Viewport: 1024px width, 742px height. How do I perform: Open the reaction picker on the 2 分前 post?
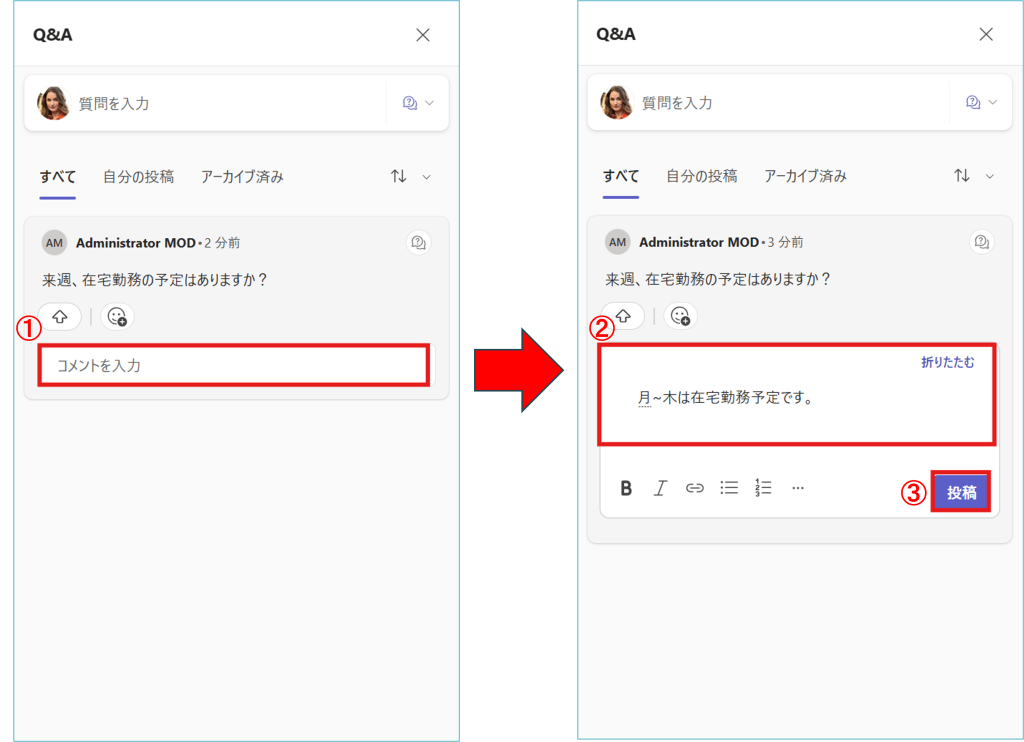pos(117,316)
